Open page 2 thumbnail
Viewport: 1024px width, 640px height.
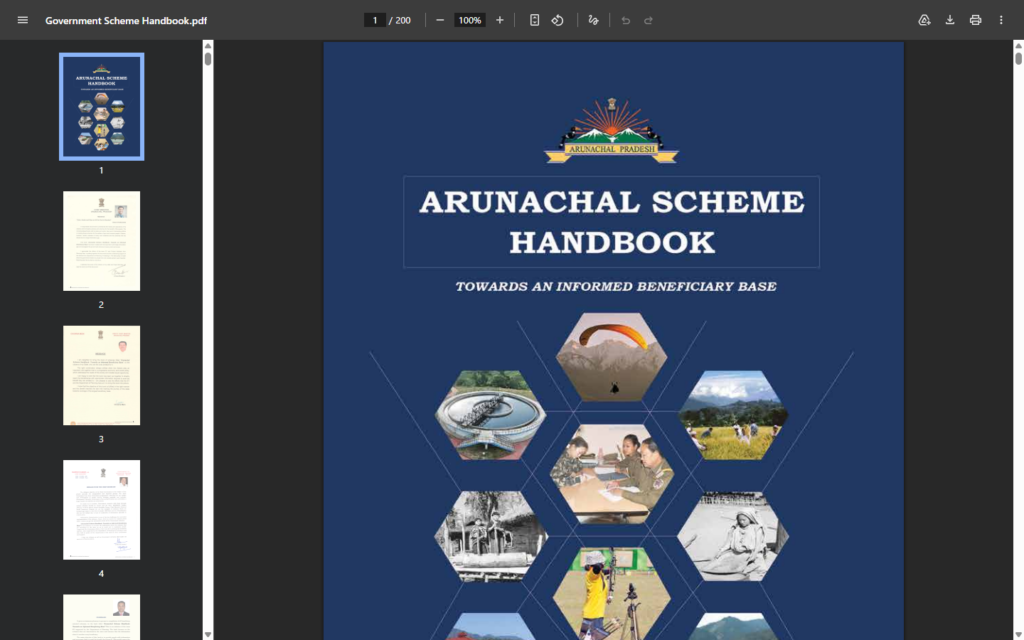point(101,241)
